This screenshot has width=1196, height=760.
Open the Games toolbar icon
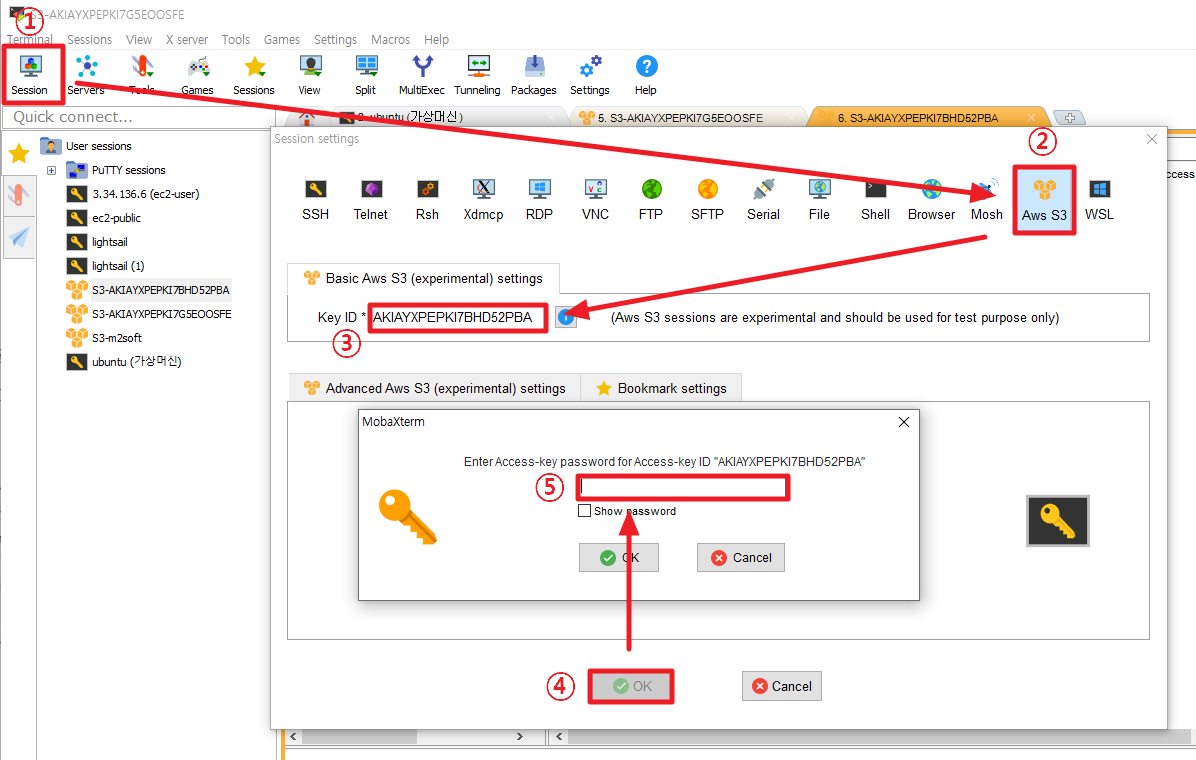click(x=198, y=75)
